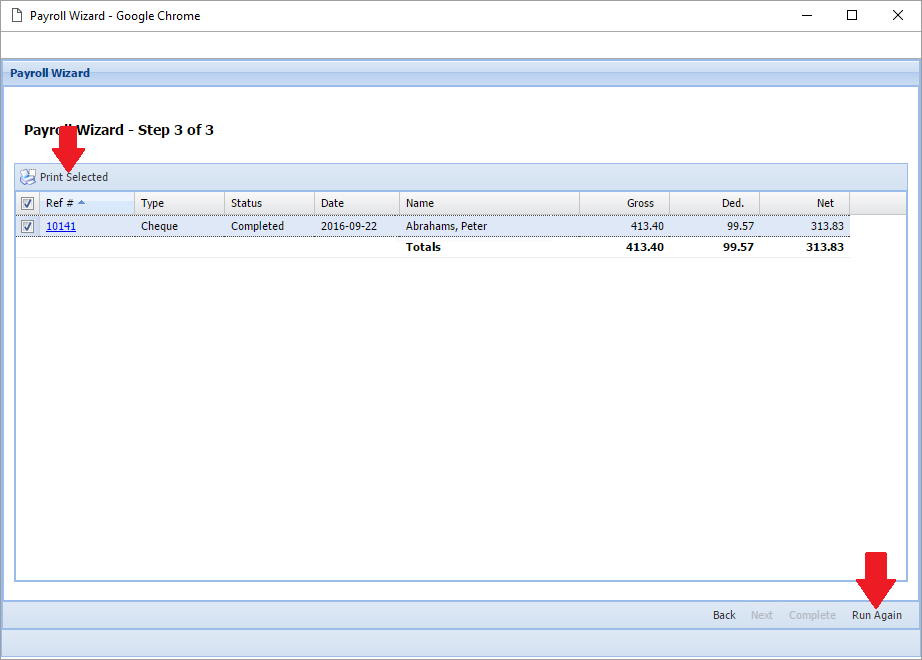
Task: Click the bold 'Totals' label
Action: tap(423, 247)
